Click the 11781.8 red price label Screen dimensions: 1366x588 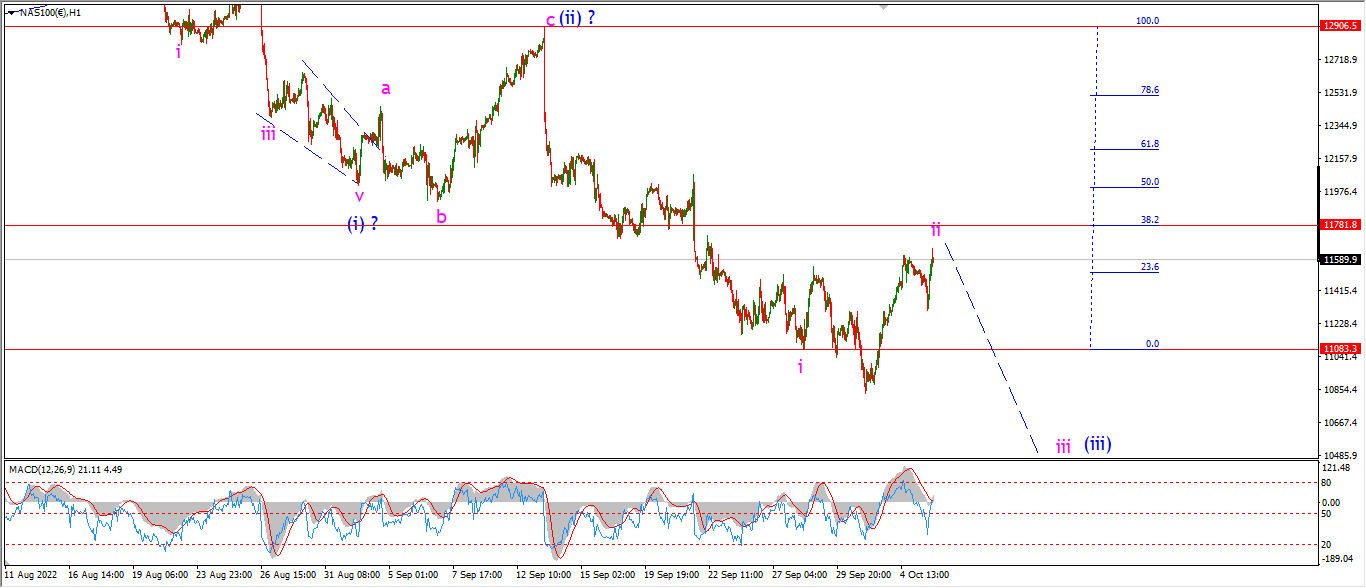pyautogui.click(x=1340, y=225)
